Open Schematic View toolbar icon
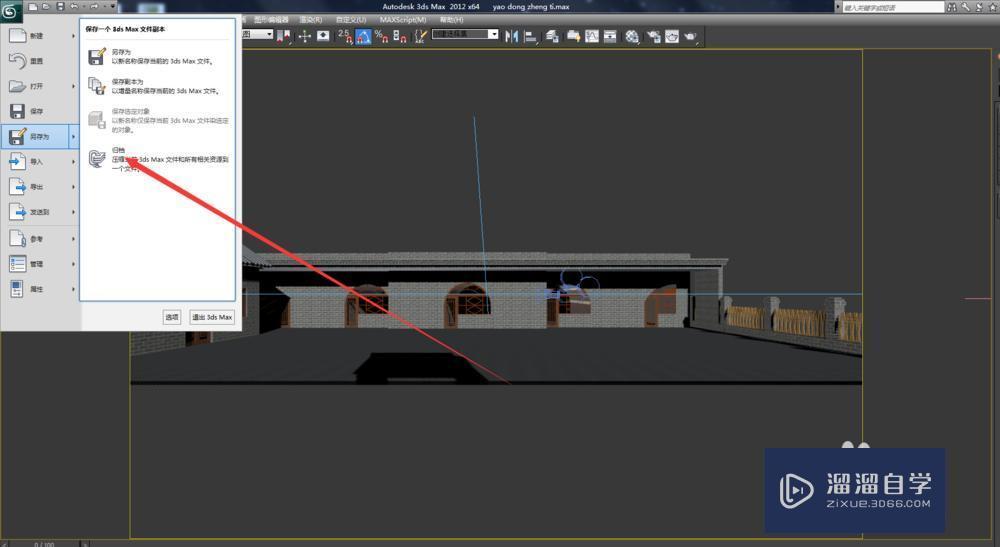The height and width of the screenshot is (547, 1000). click(x=610, y=36)
